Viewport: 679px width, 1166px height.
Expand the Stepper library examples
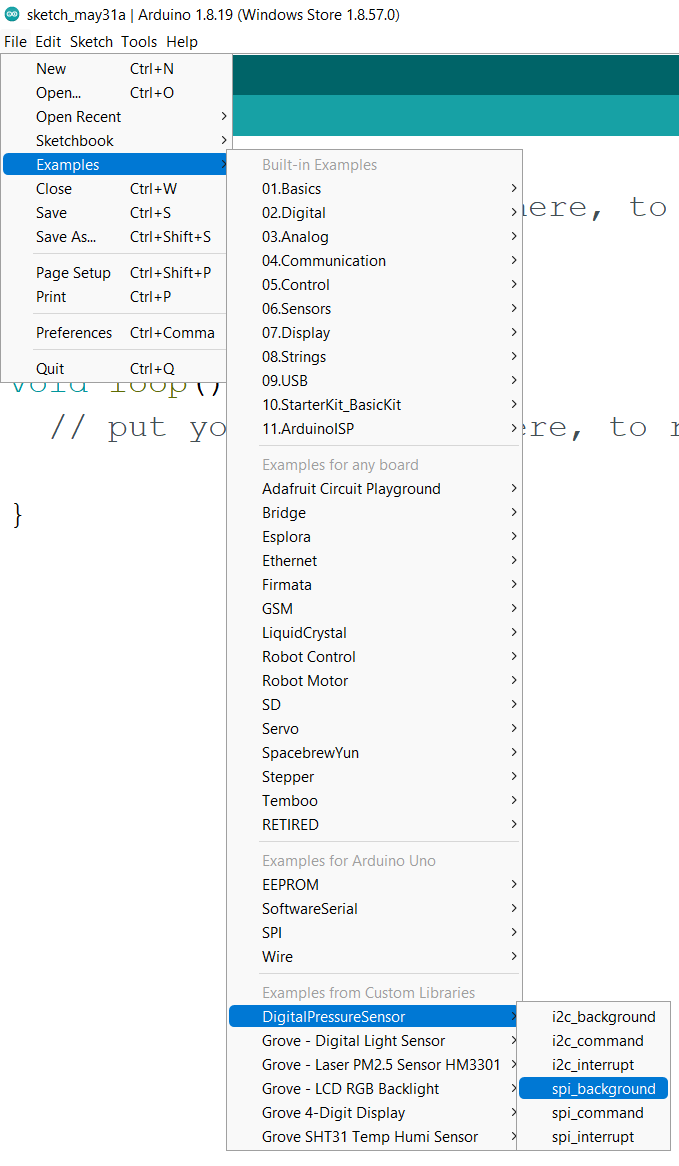click(374, 776)
